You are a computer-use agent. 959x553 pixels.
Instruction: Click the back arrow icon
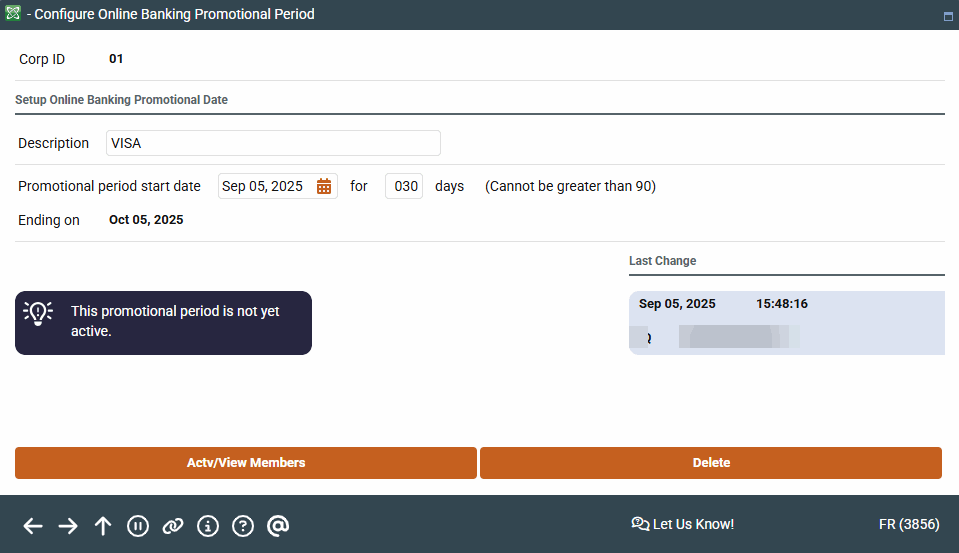tap(33, 526)
